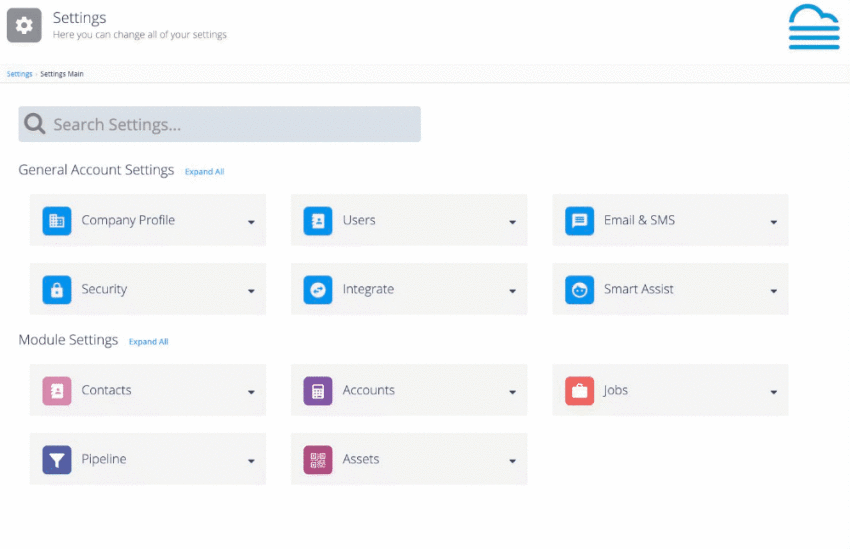Expand the Contacts section arrow

[251, 392]
